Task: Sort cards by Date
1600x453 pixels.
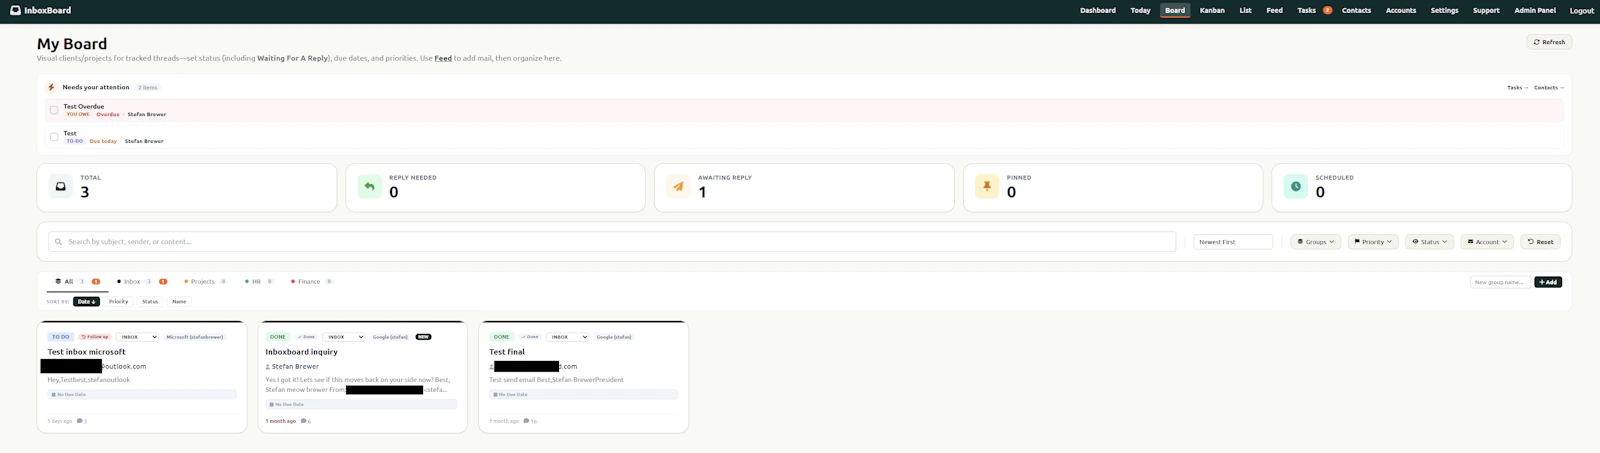Action: click(86, 301)
